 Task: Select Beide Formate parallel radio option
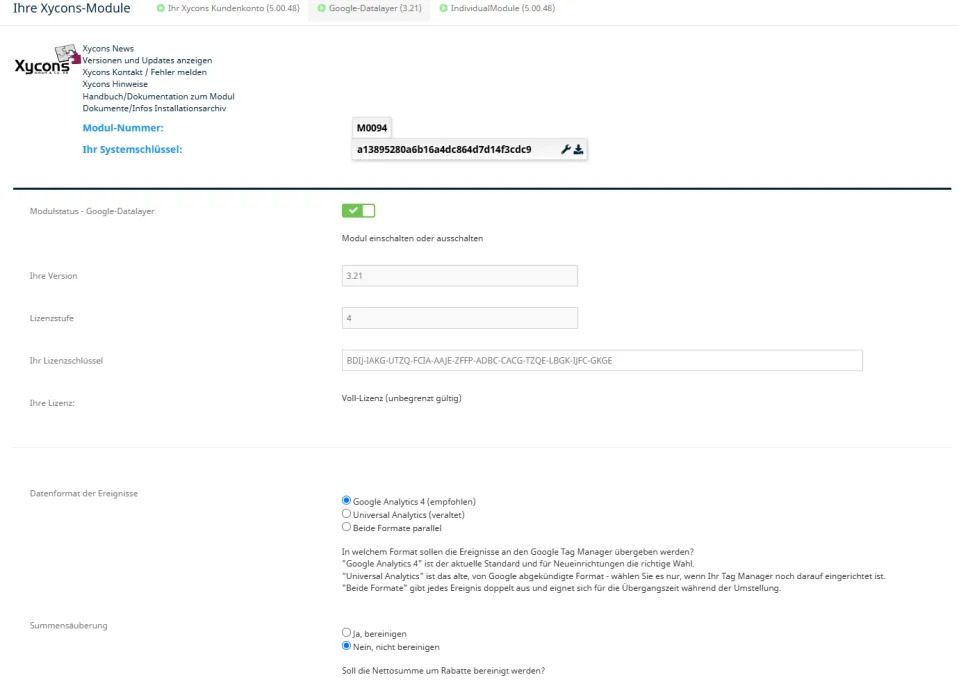346,526
